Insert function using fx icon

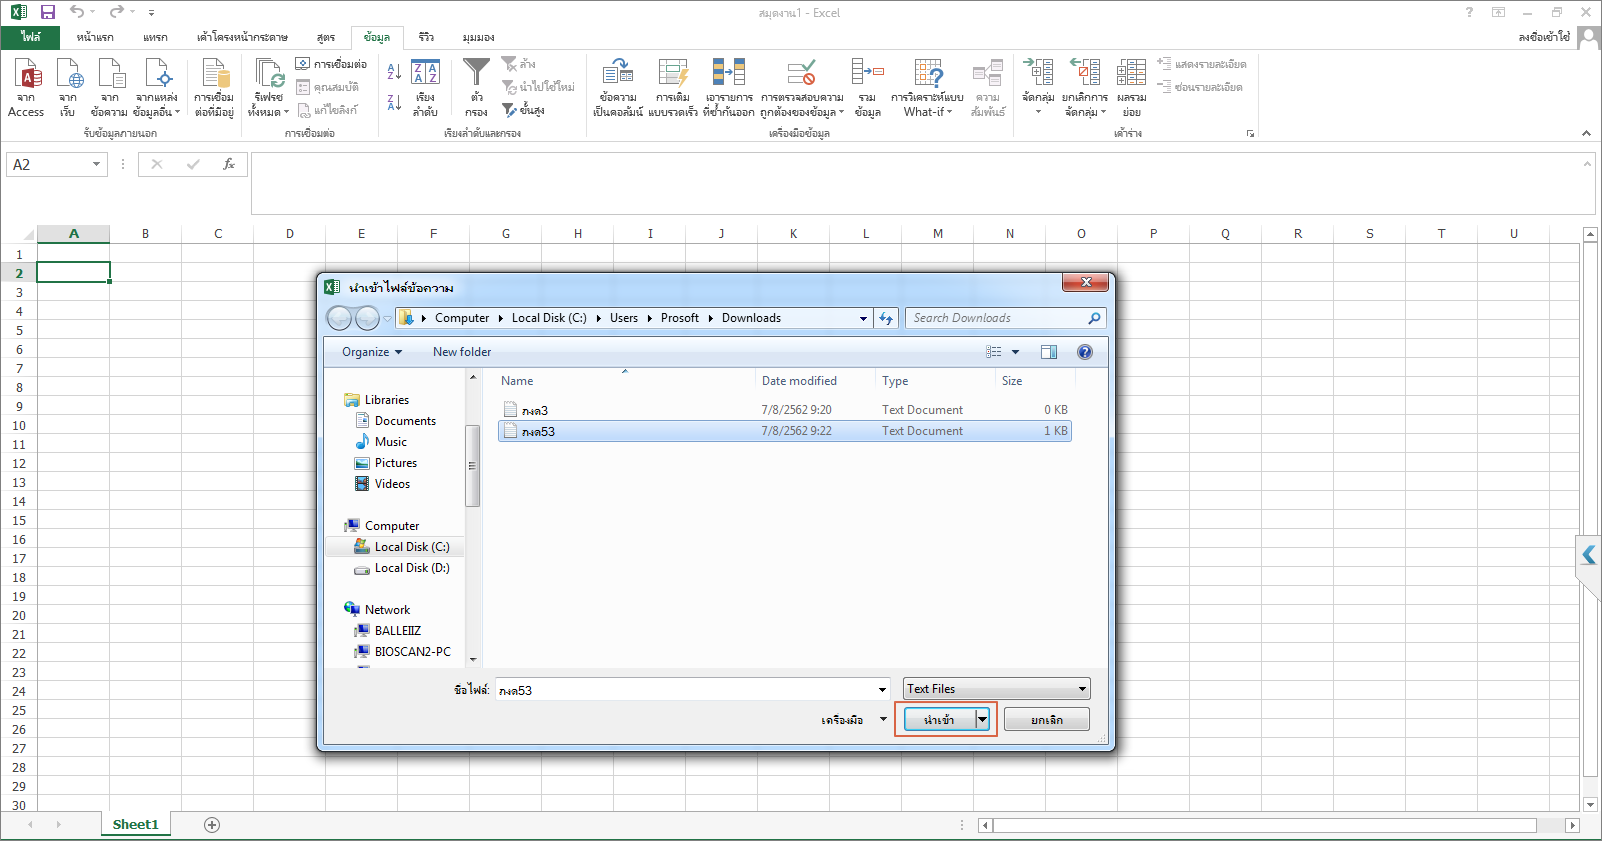[x=229, y=164]
